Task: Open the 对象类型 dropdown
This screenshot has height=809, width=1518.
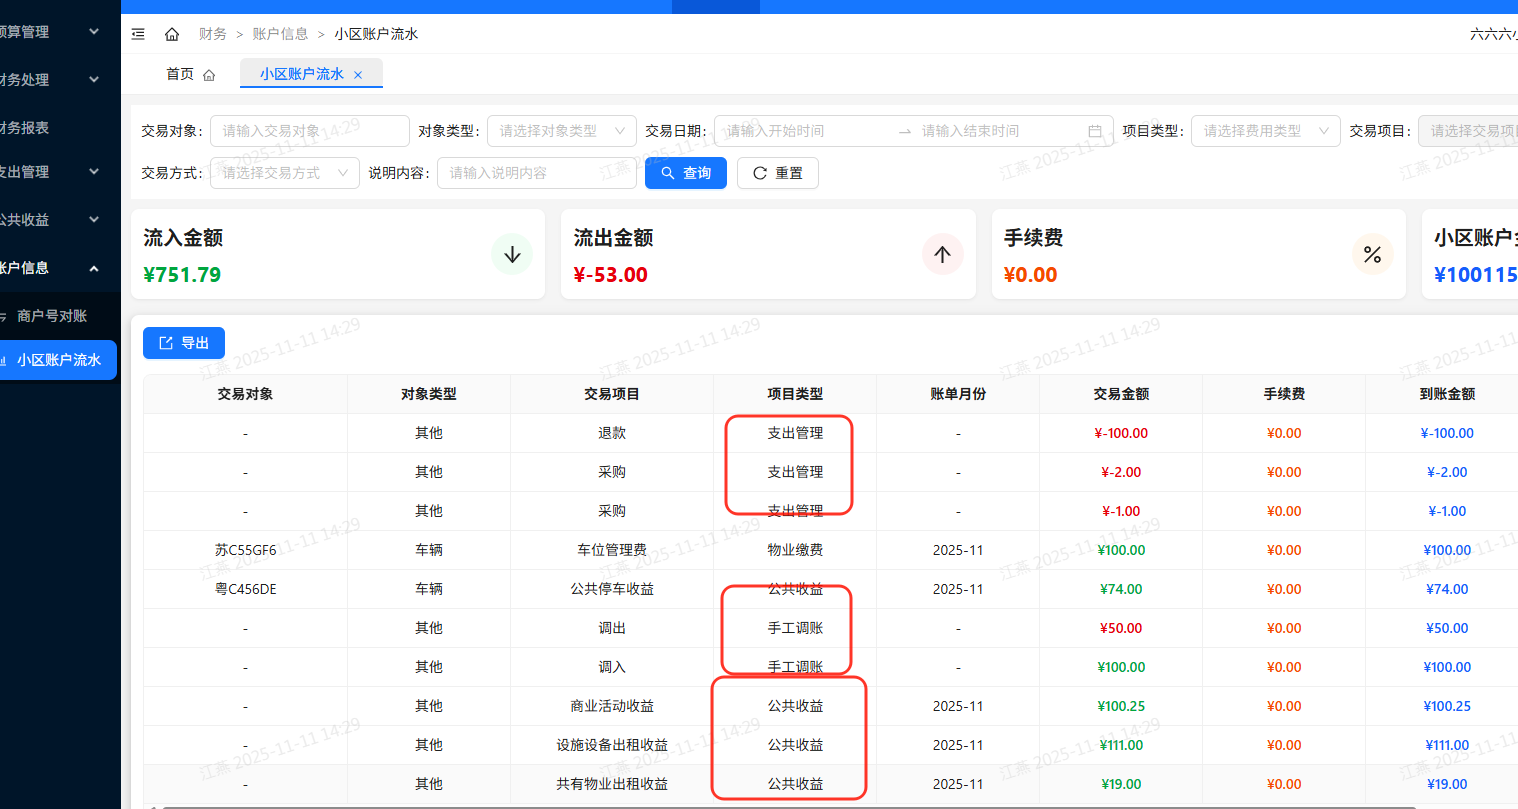Action: [x=561, y=131]
